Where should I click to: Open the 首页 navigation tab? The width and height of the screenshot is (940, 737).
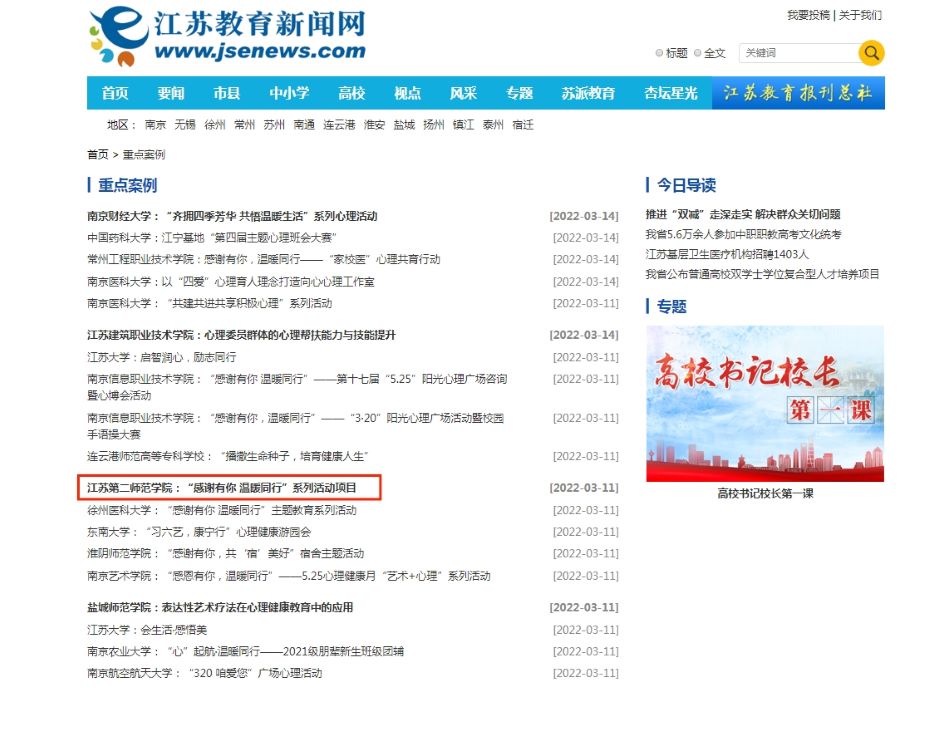coord(115,93)
